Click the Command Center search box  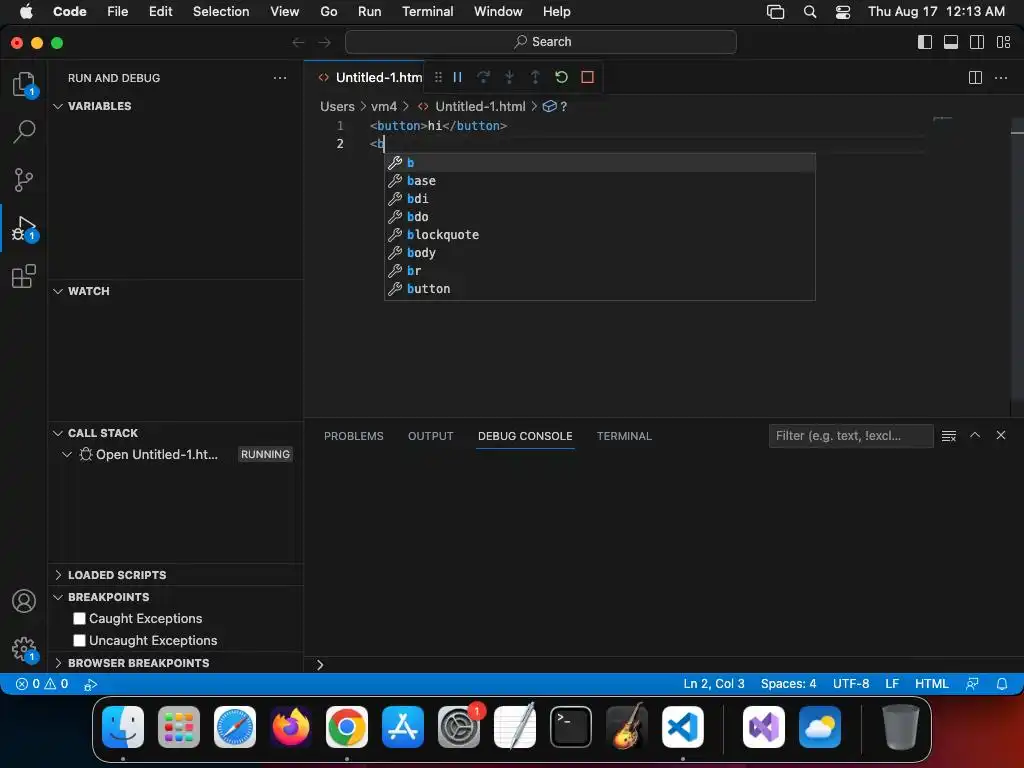coord(541,42)
